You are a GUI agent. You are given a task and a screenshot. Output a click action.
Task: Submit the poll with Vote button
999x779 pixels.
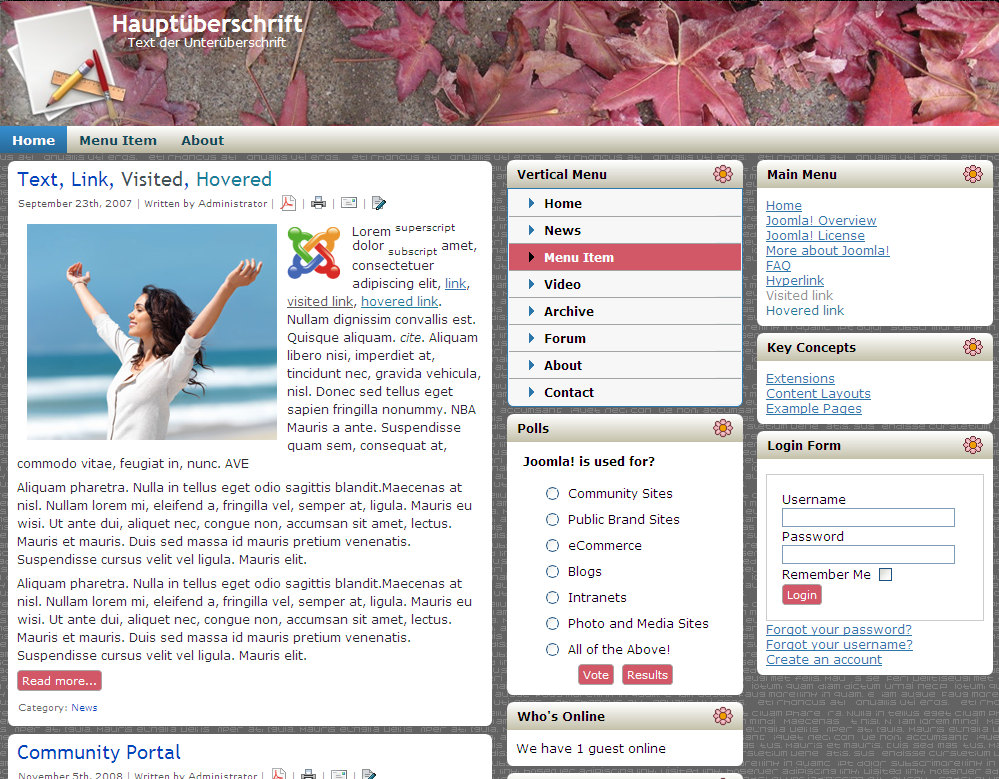596,675
